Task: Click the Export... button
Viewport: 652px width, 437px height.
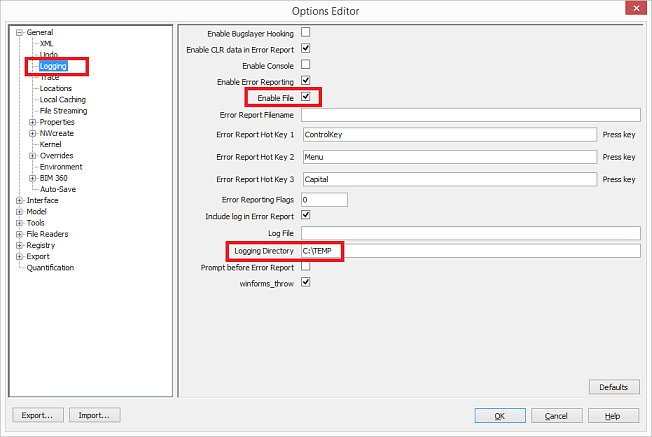Action: click(x=39, y=415)
